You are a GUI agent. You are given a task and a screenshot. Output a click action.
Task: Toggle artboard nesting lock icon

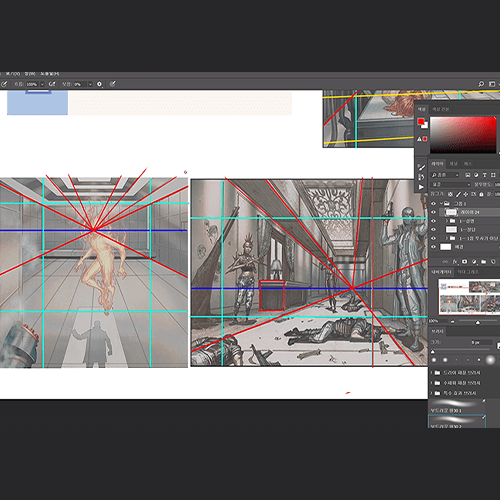[x=473, y=194]
